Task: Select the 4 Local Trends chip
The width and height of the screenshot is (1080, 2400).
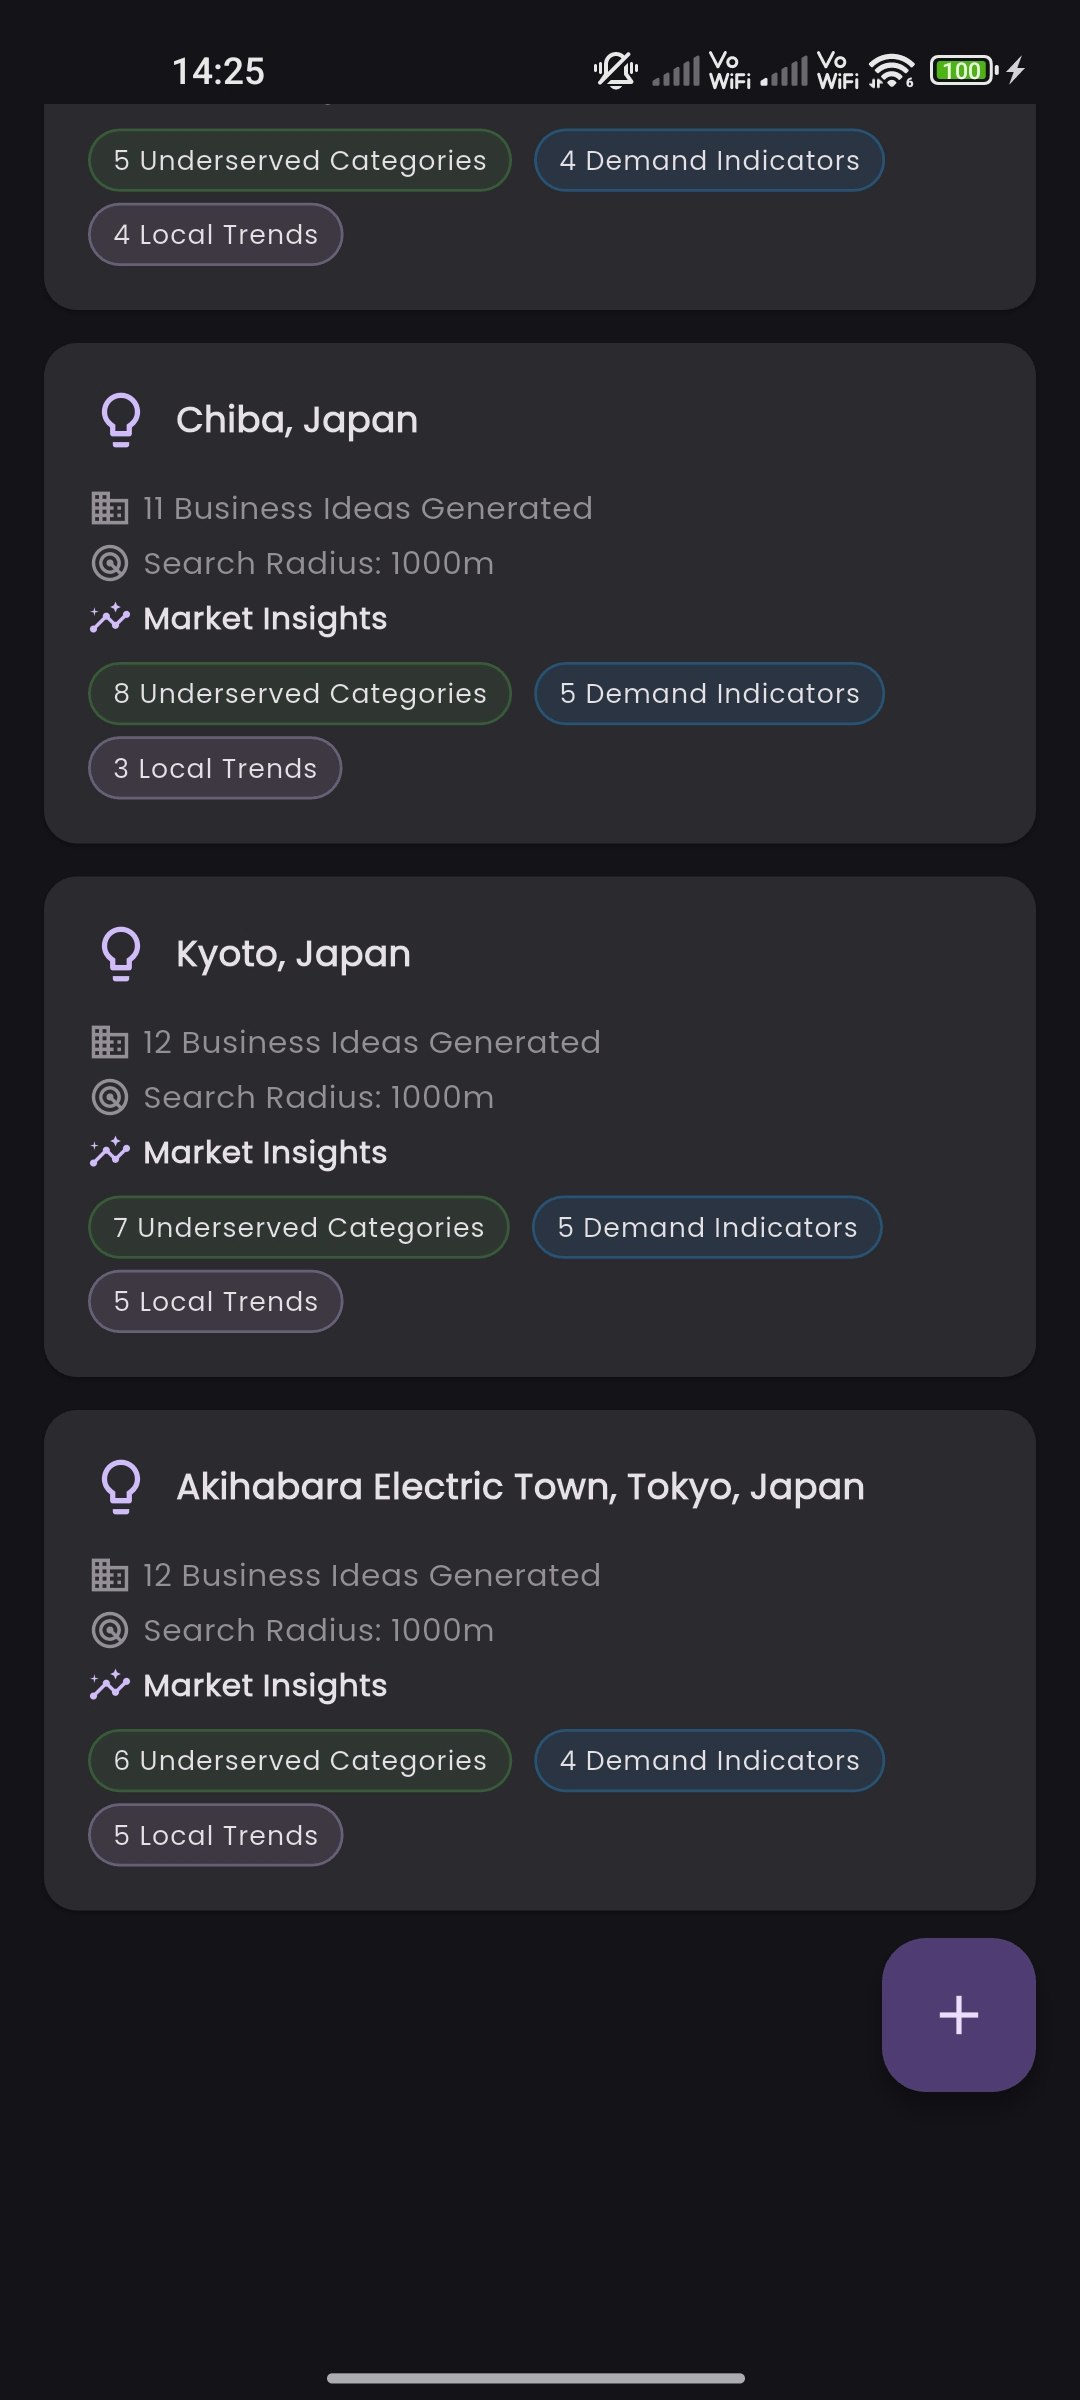Action: click(216, 234)
